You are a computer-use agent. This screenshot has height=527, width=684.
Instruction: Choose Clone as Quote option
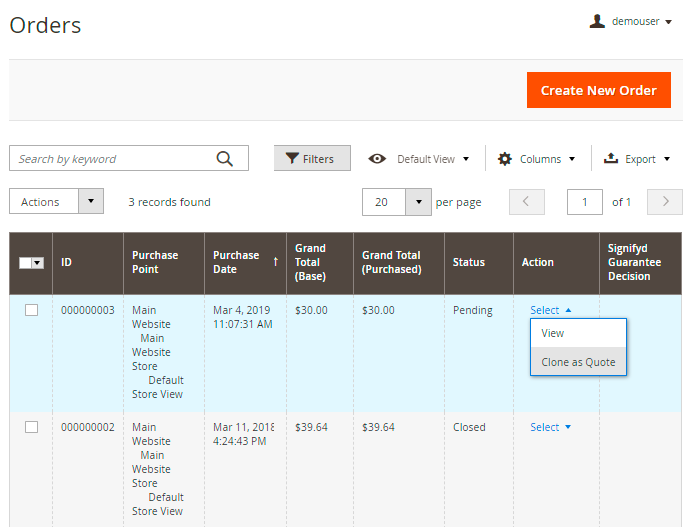pos(578,362)
